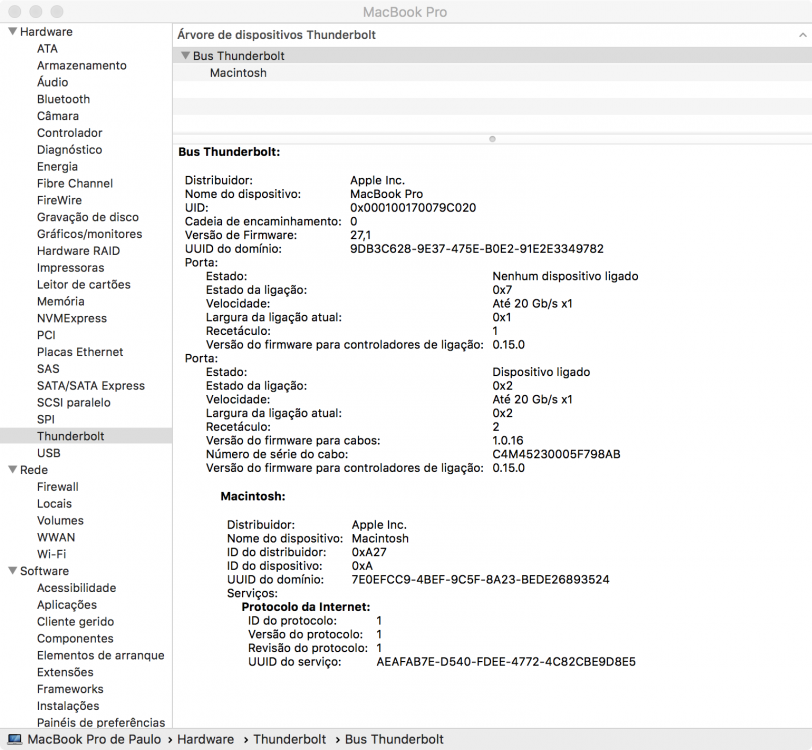
Task: Select Controlador in the sidebar
Action: (x=69, y=133)
